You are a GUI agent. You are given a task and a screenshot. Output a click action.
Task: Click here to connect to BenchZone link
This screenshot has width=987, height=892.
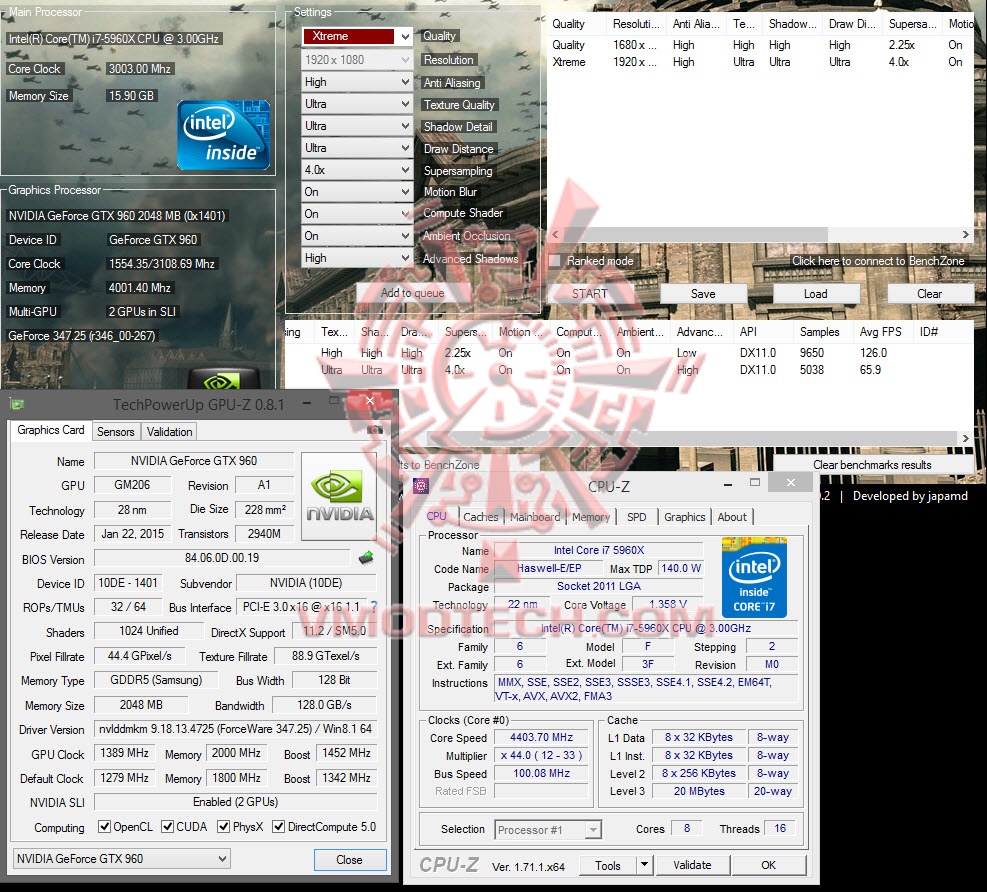[x=878, y=261]
